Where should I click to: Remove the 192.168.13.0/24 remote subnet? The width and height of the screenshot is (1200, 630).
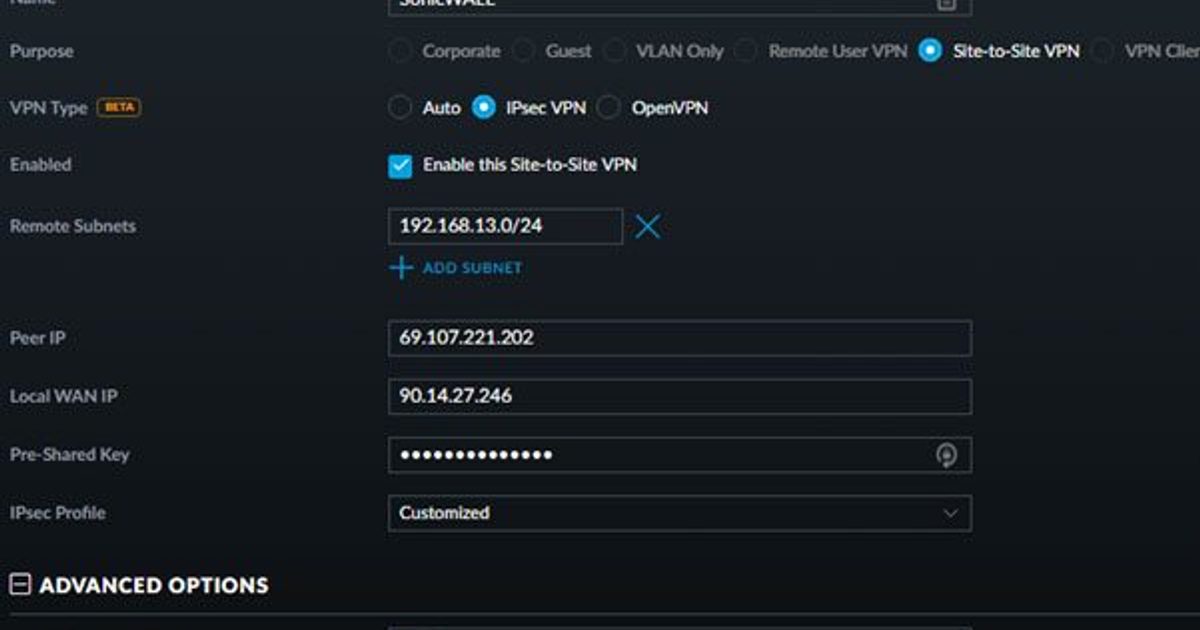pos(647,227)
